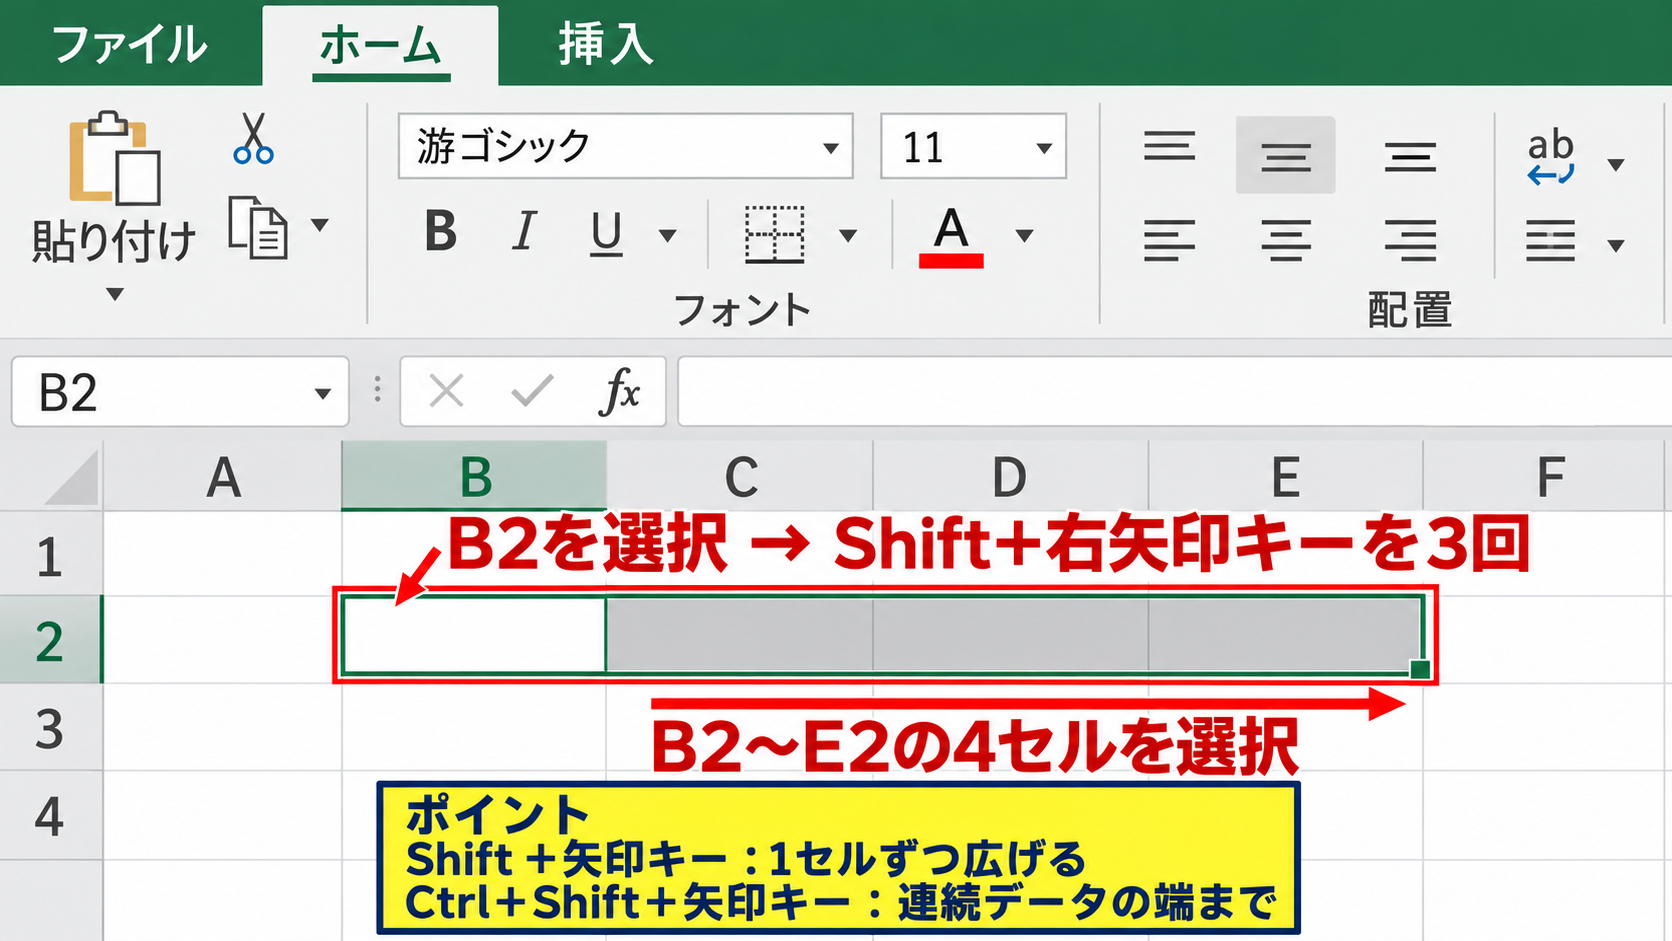Expand underline style dropdown arrow
The height and width of the screenshot is (941, 1672).
[667, 236]
